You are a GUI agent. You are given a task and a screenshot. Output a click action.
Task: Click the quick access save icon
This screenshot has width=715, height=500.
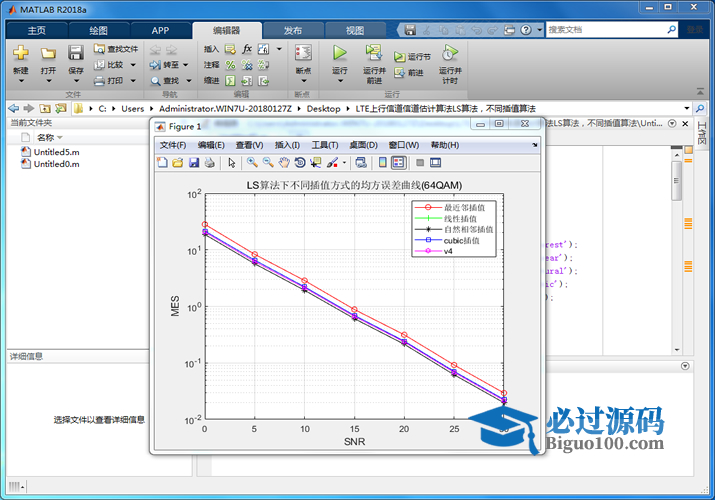tap(410, 30)
